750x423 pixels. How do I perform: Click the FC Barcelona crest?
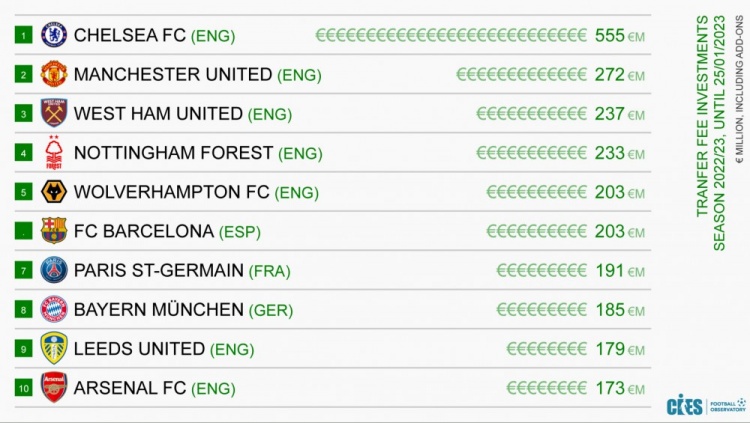click(54, 231)
